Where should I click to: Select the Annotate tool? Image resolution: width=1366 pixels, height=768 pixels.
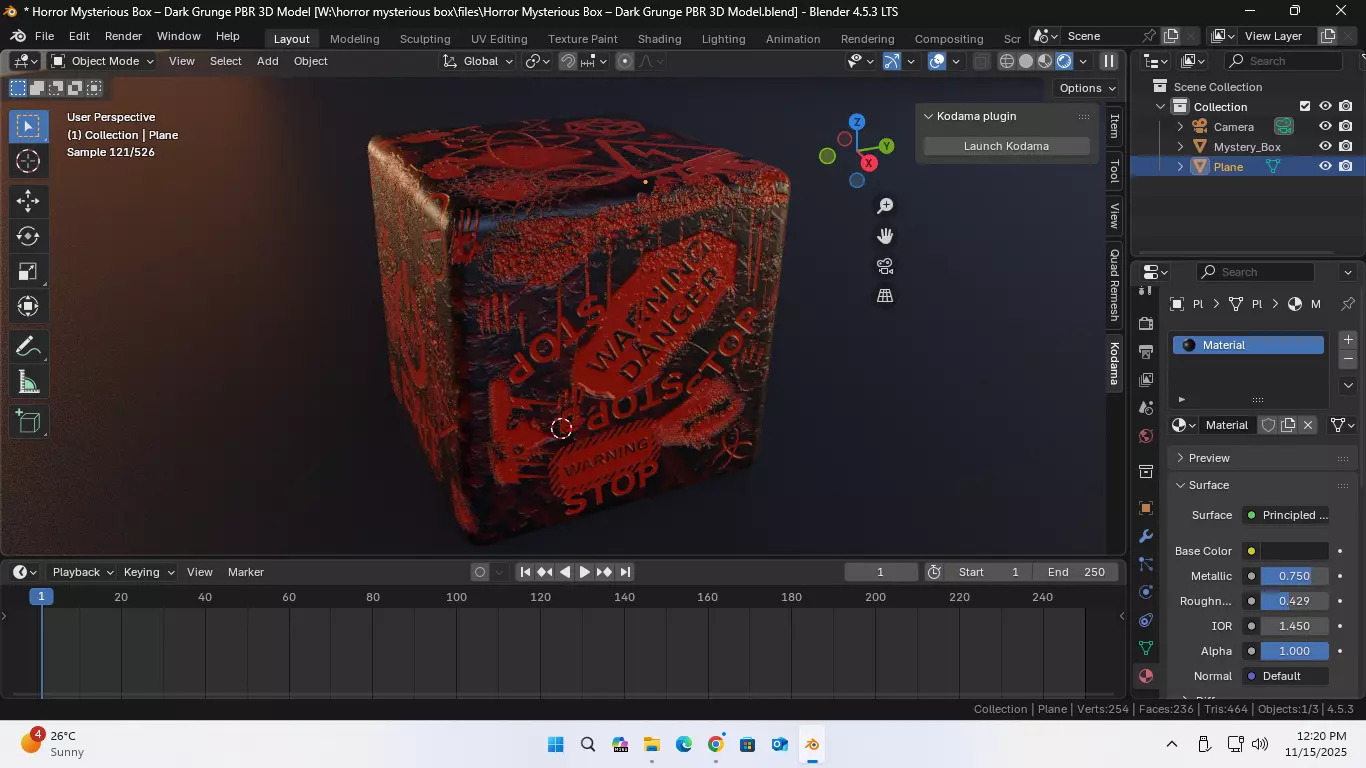click(28, 346)
